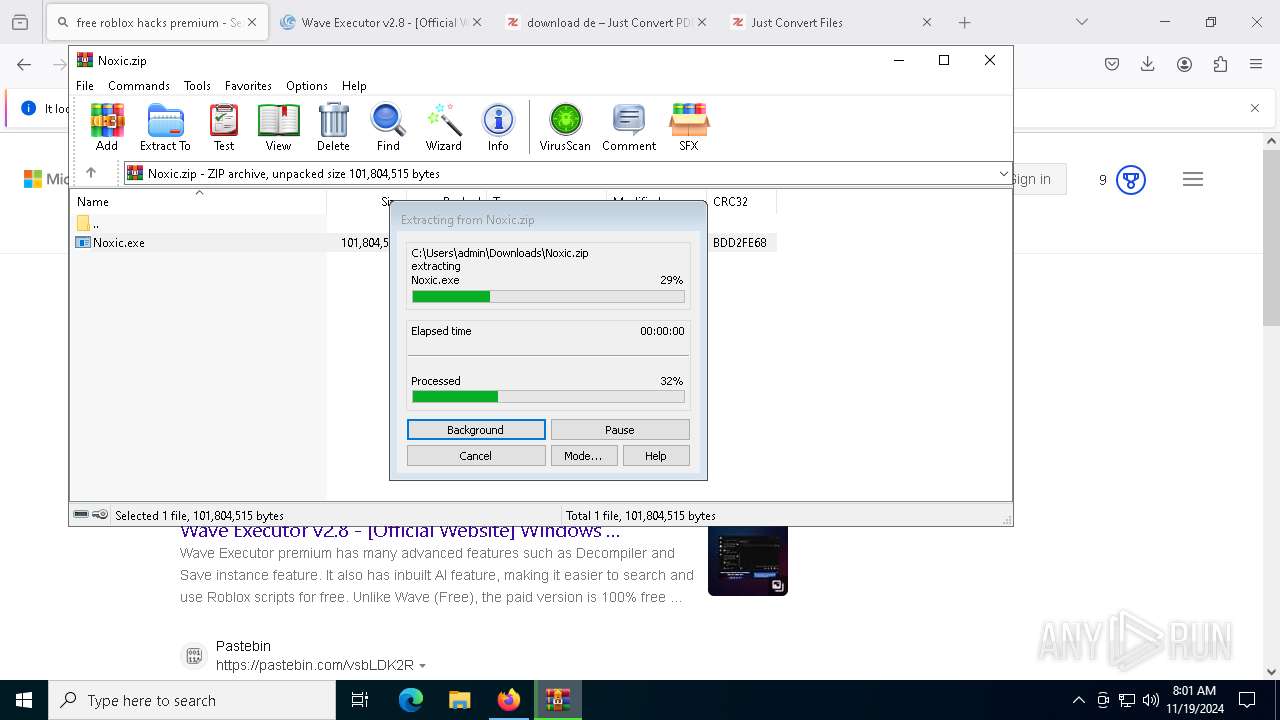Expand the Pastebin URL dropdown arrow
The image size is (1280, 720).
(422, 666)
